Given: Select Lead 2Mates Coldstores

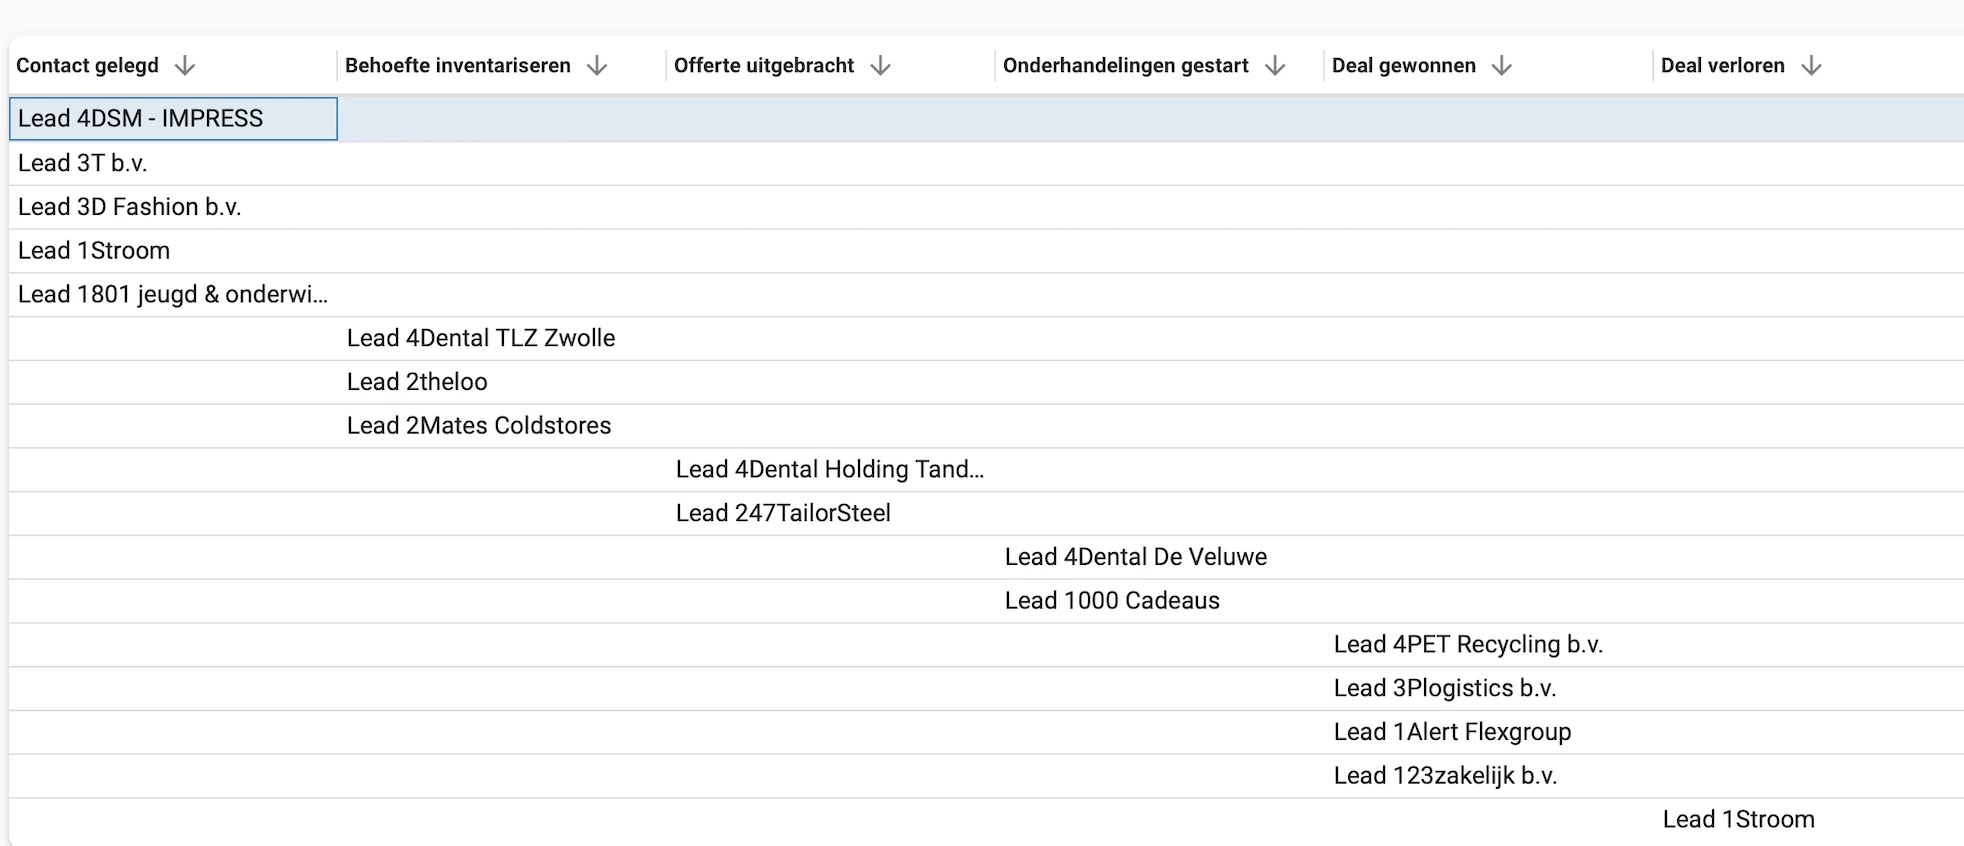Looking at the screenshot, I should [x=479, y=426].
